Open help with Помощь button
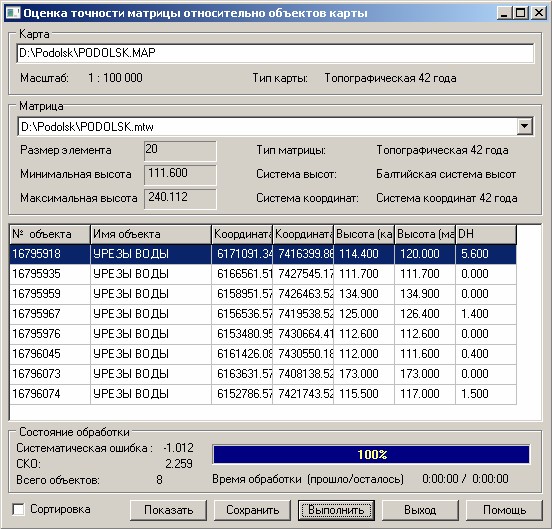Image resolution: width=552 pixels, height=529 pixels. click(x=504, y=510)
